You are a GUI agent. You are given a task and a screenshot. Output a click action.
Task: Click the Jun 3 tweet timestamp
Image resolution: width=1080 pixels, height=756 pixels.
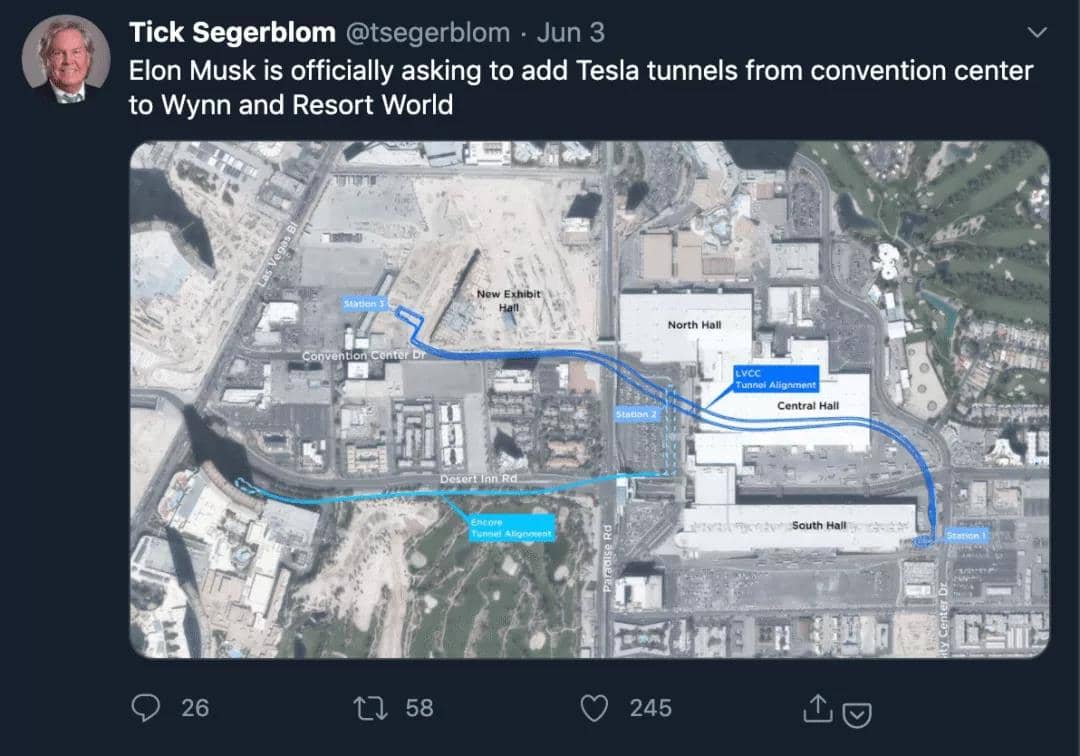click(571, 33)
